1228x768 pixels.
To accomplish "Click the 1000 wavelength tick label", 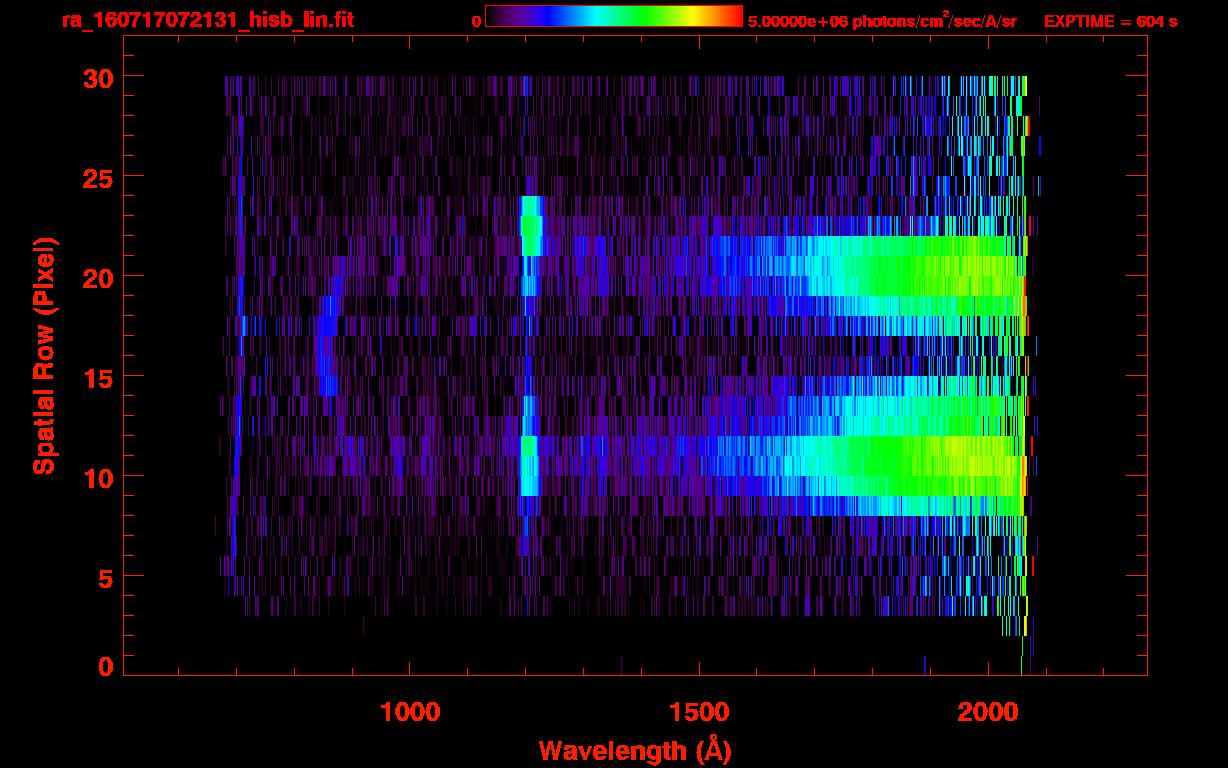I will tap(410, 712).
